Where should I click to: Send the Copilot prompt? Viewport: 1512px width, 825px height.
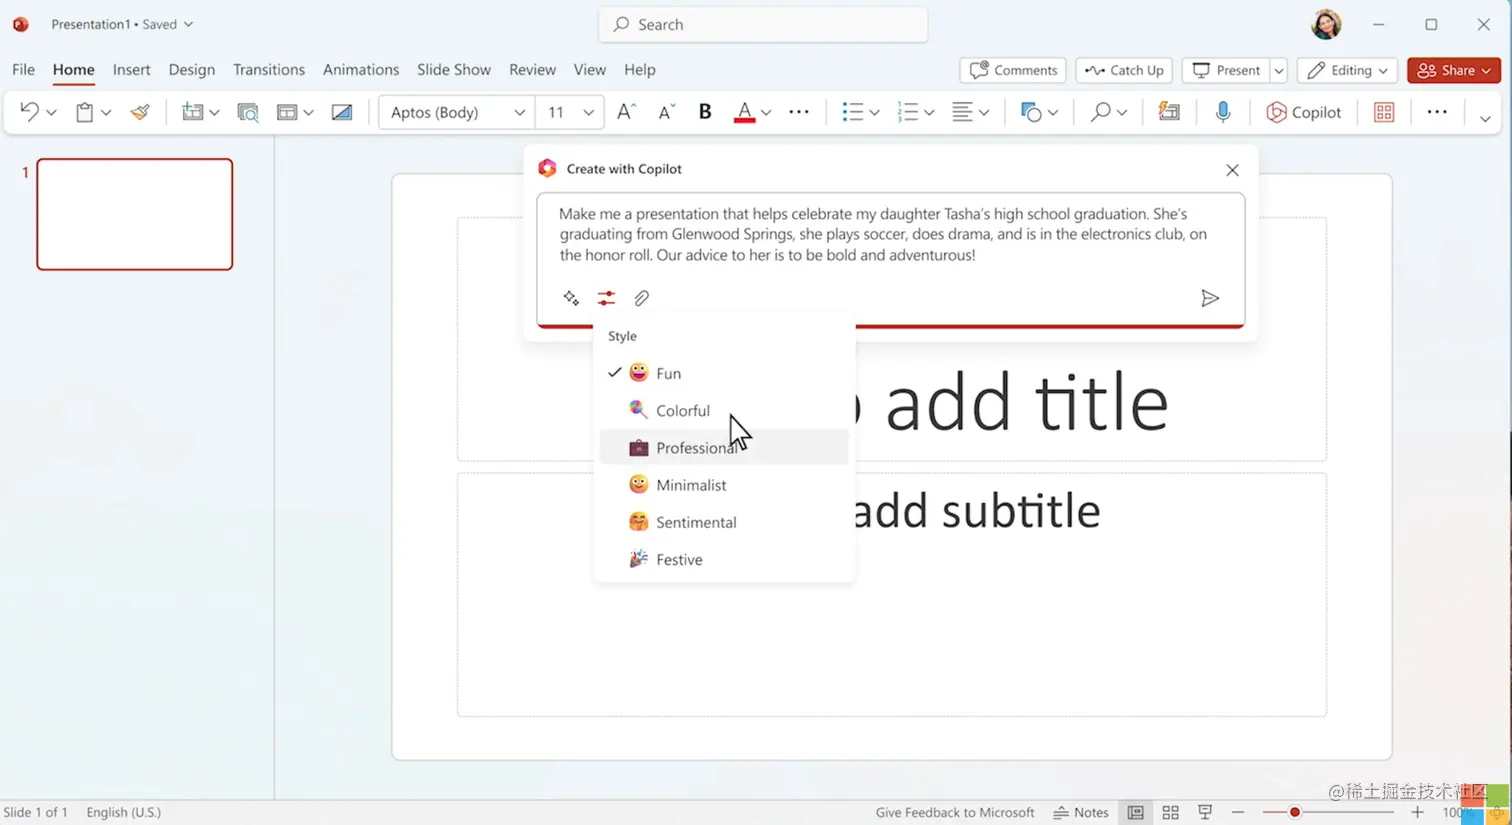1210,298
